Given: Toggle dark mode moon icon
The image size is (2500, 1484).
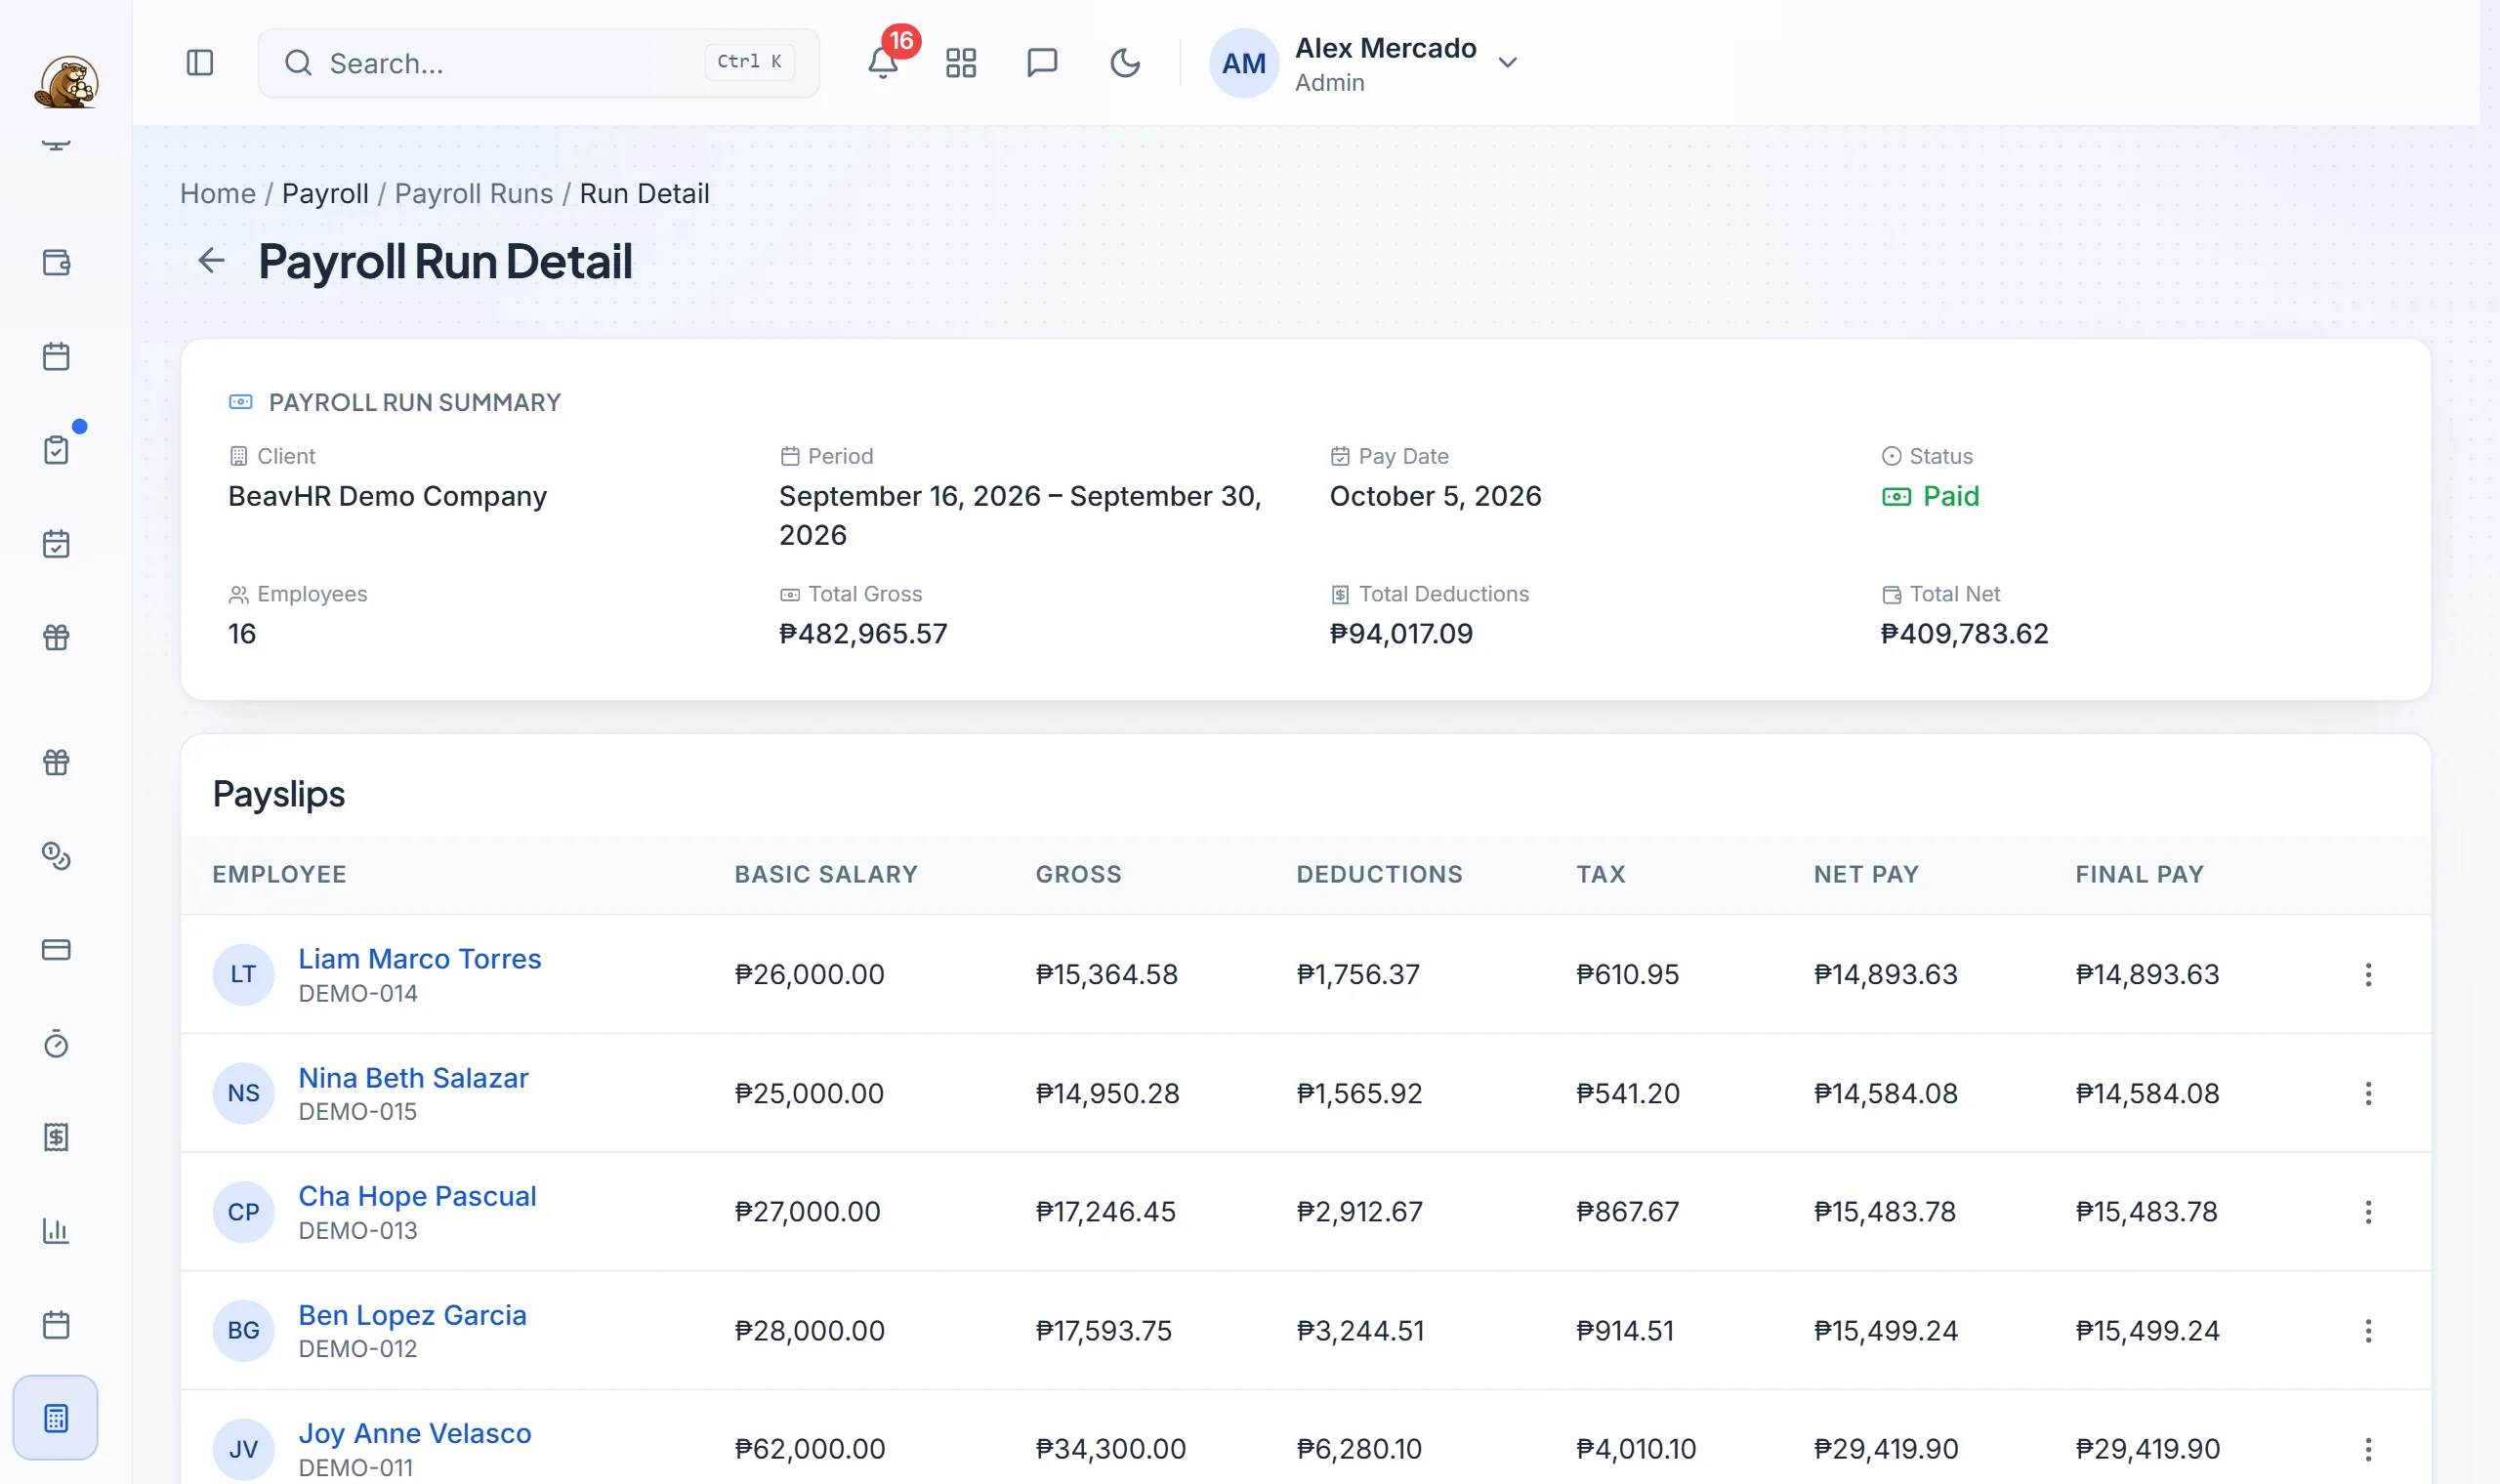Looking at the screenshot, I should 1125,63.
